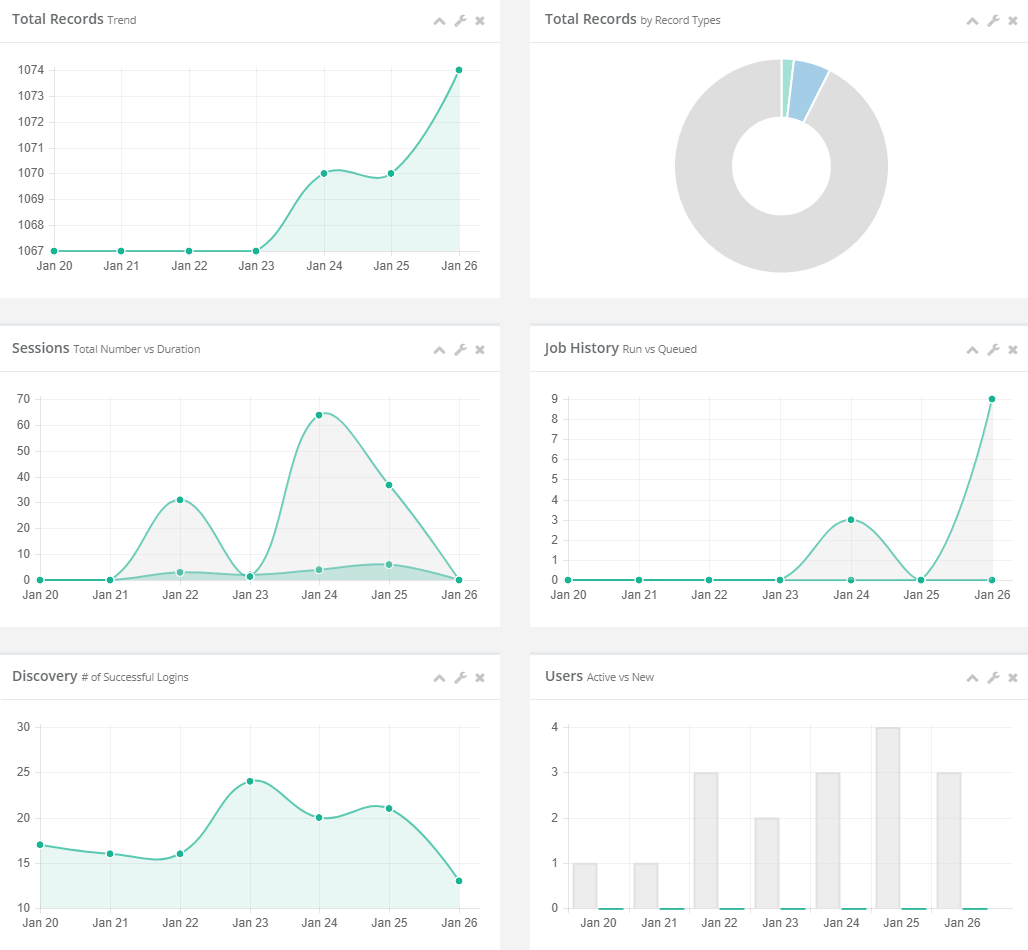Click the Jan 23 peak point in Discovery chart
Viewport: 1028px width, 950px height.
click(x=250, y=781)
